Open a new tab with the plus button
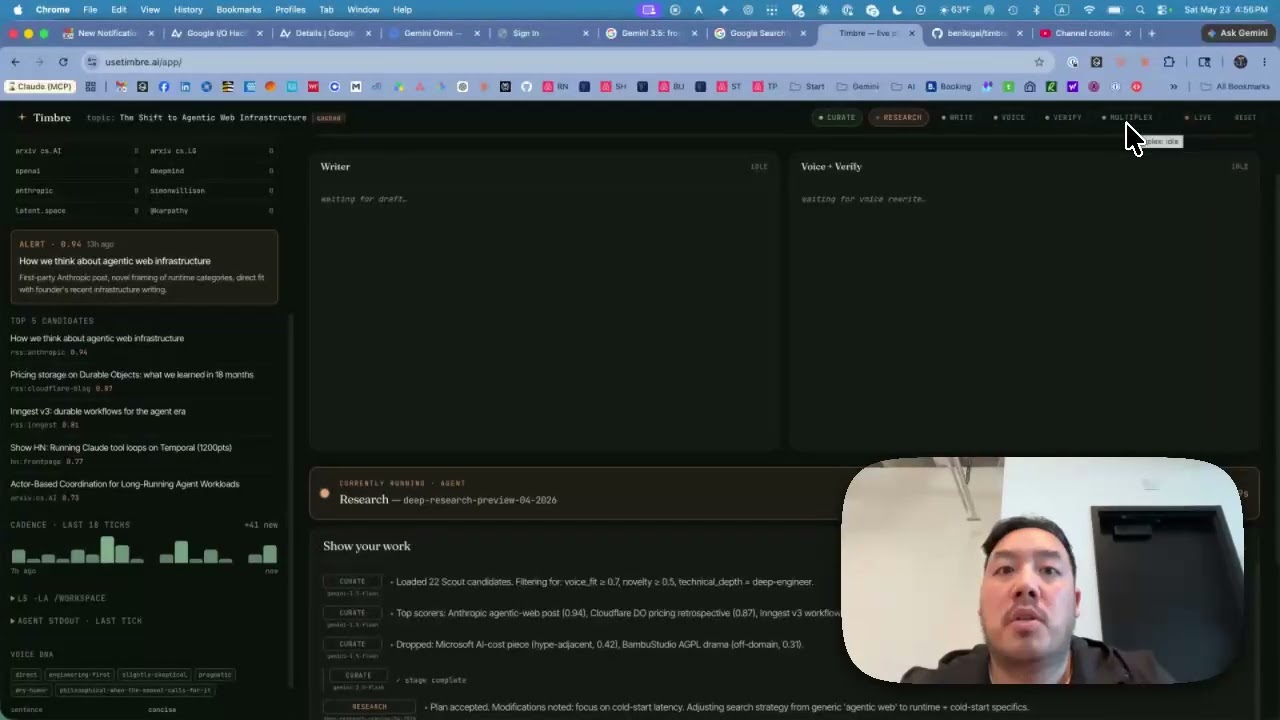Image resolution: width=1280 pixels, height=720 pixels. click(x=1151, y=33)
